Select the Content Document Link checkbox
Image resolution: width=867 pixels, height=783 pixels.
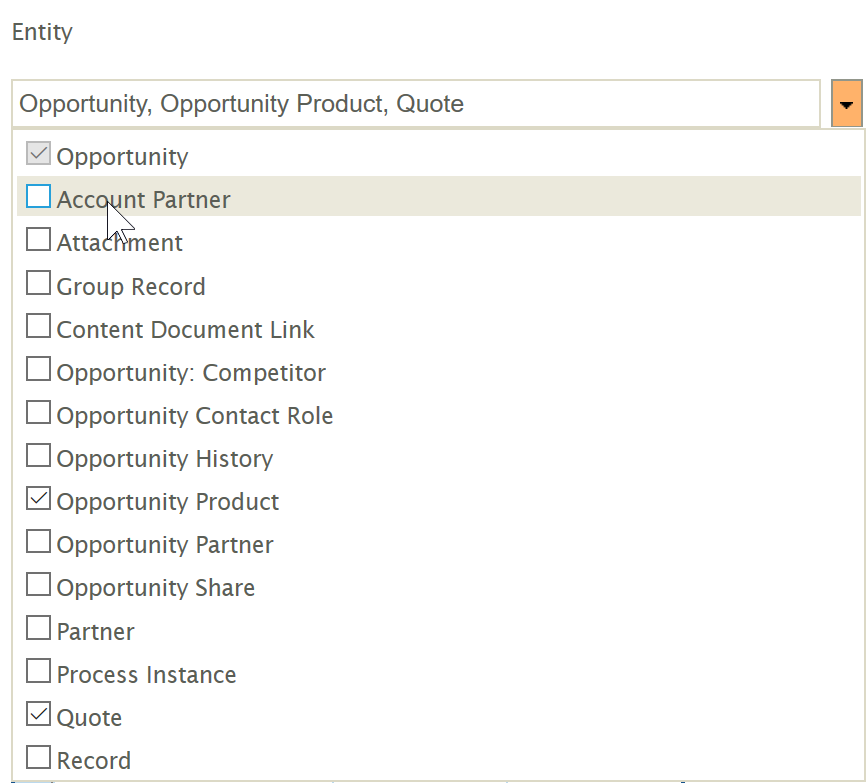pyautogui.click(x=38, y=327)
